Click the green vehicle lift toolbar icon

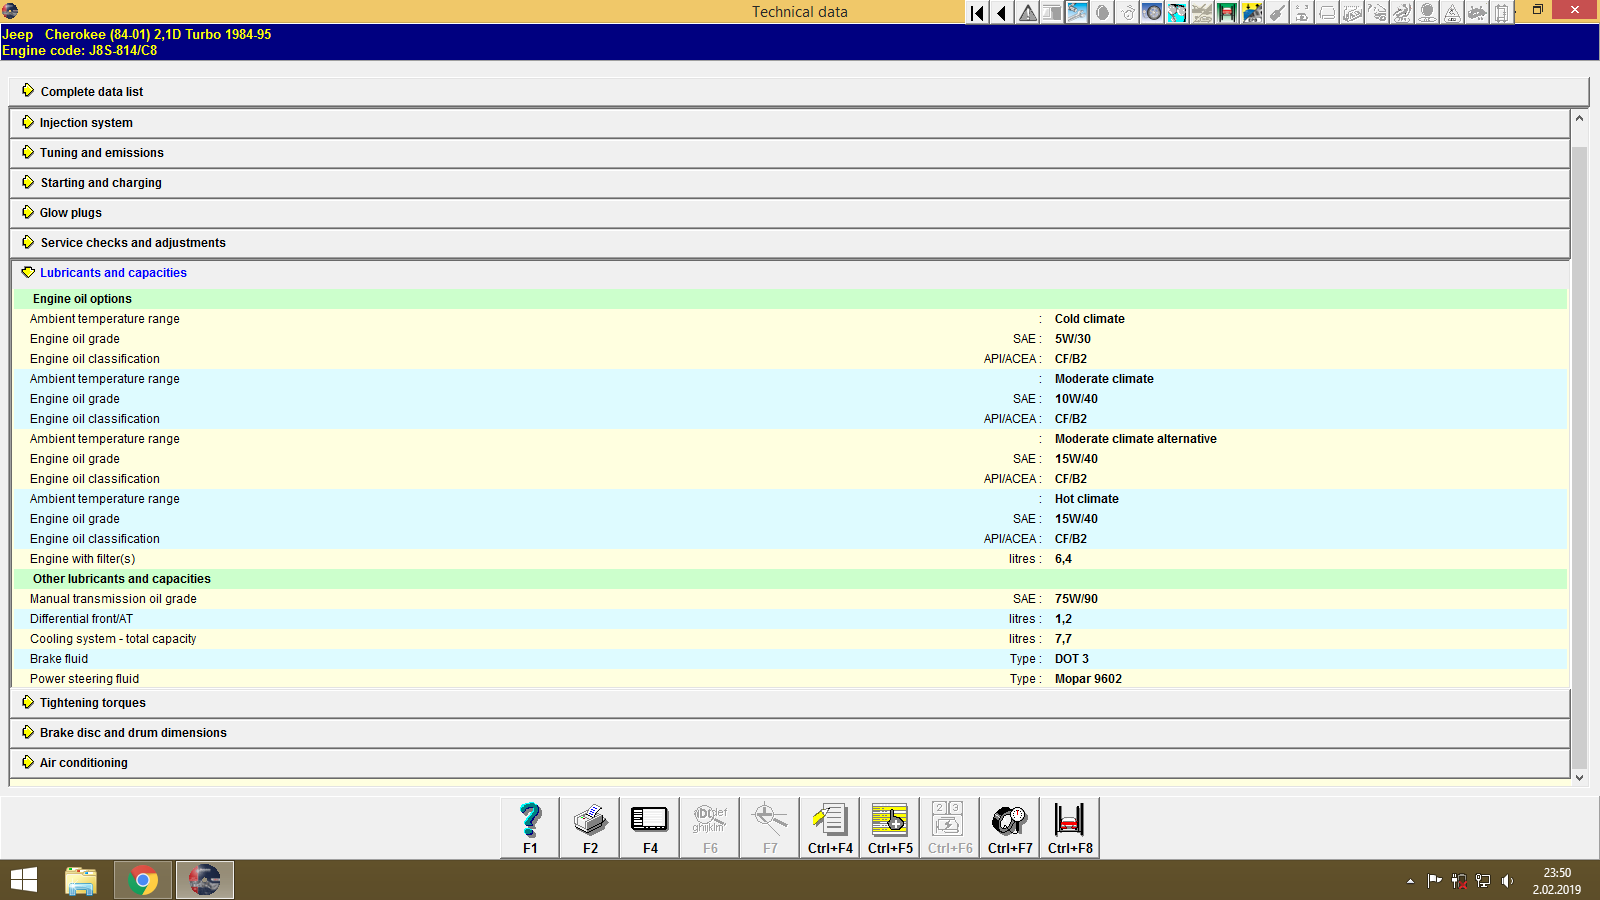[x=1227, y=13]
